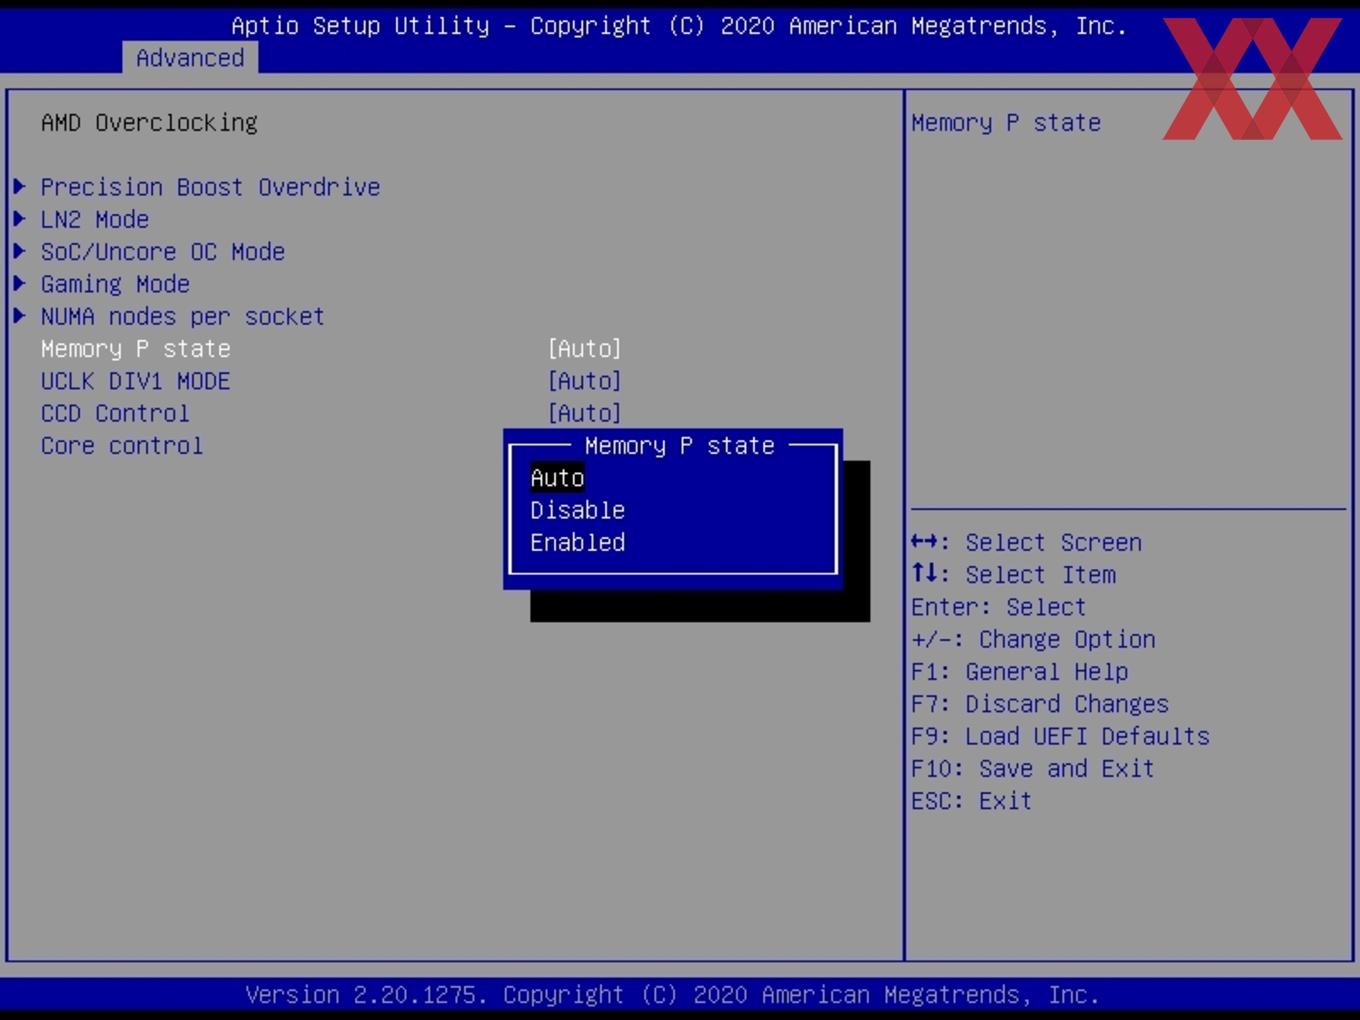This screenshot has height=1020, width=1360.
Task: Expand Precision Boost Overdrive submenu arrow
Action: click(19, 186)
